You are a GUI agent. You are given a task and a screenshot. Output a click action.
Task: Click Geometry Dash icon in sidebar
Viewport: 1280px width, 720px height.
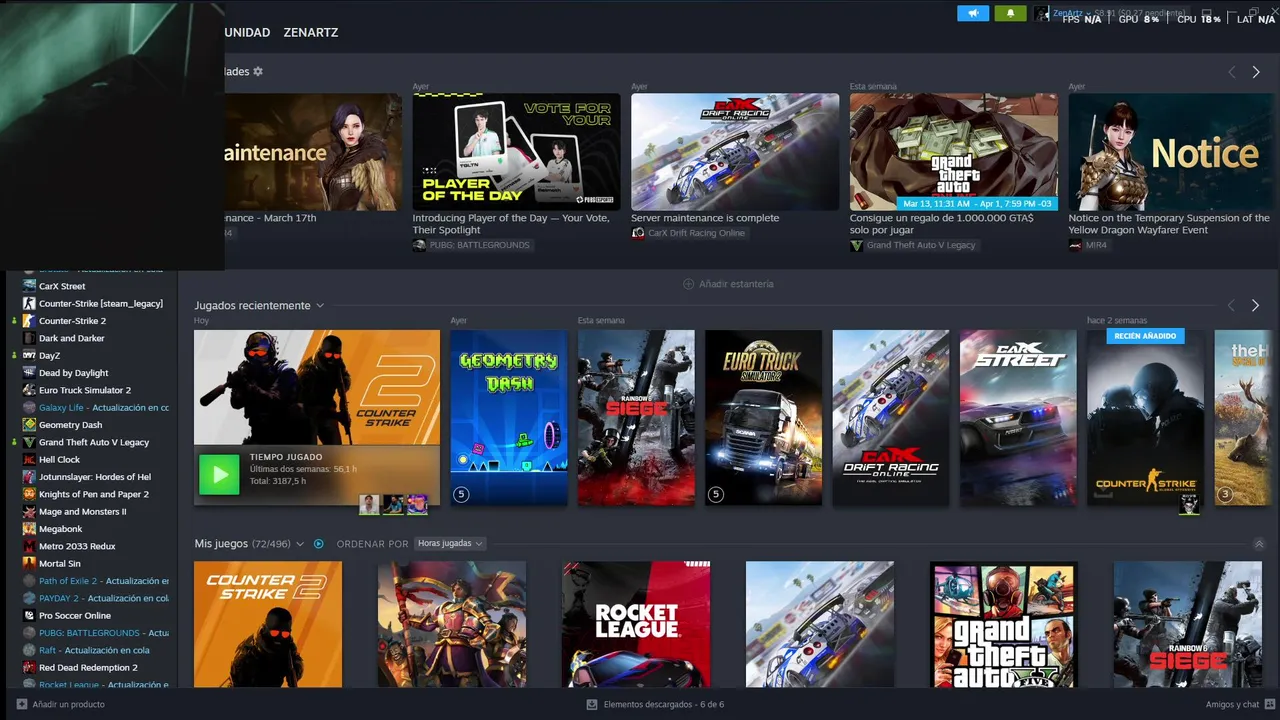(x=30, y=425)
